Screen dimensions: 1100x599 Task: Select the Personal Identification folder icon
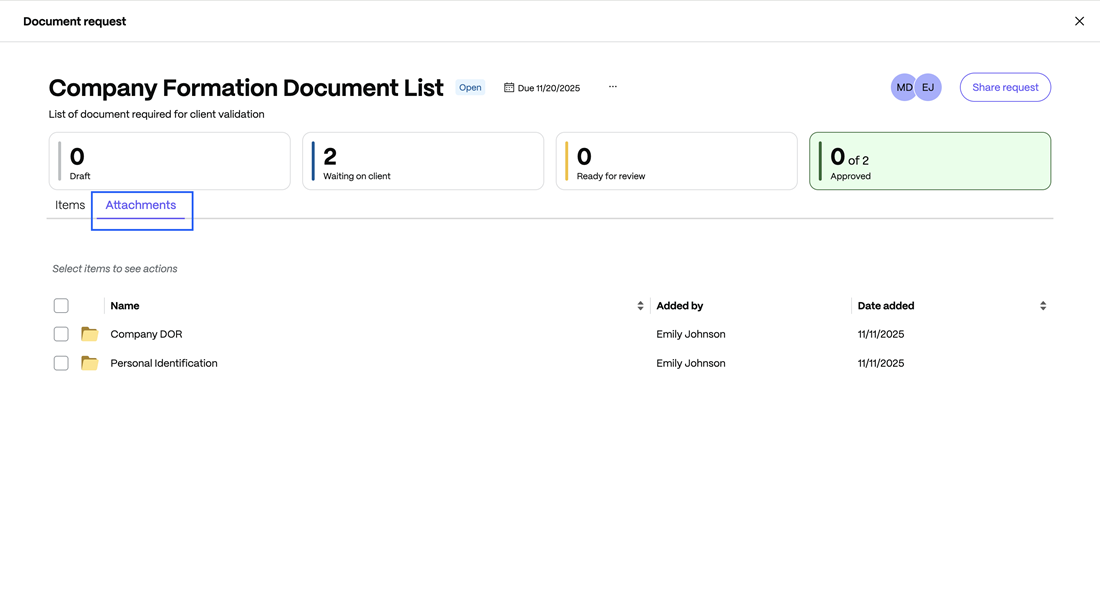tap(89, 362)
